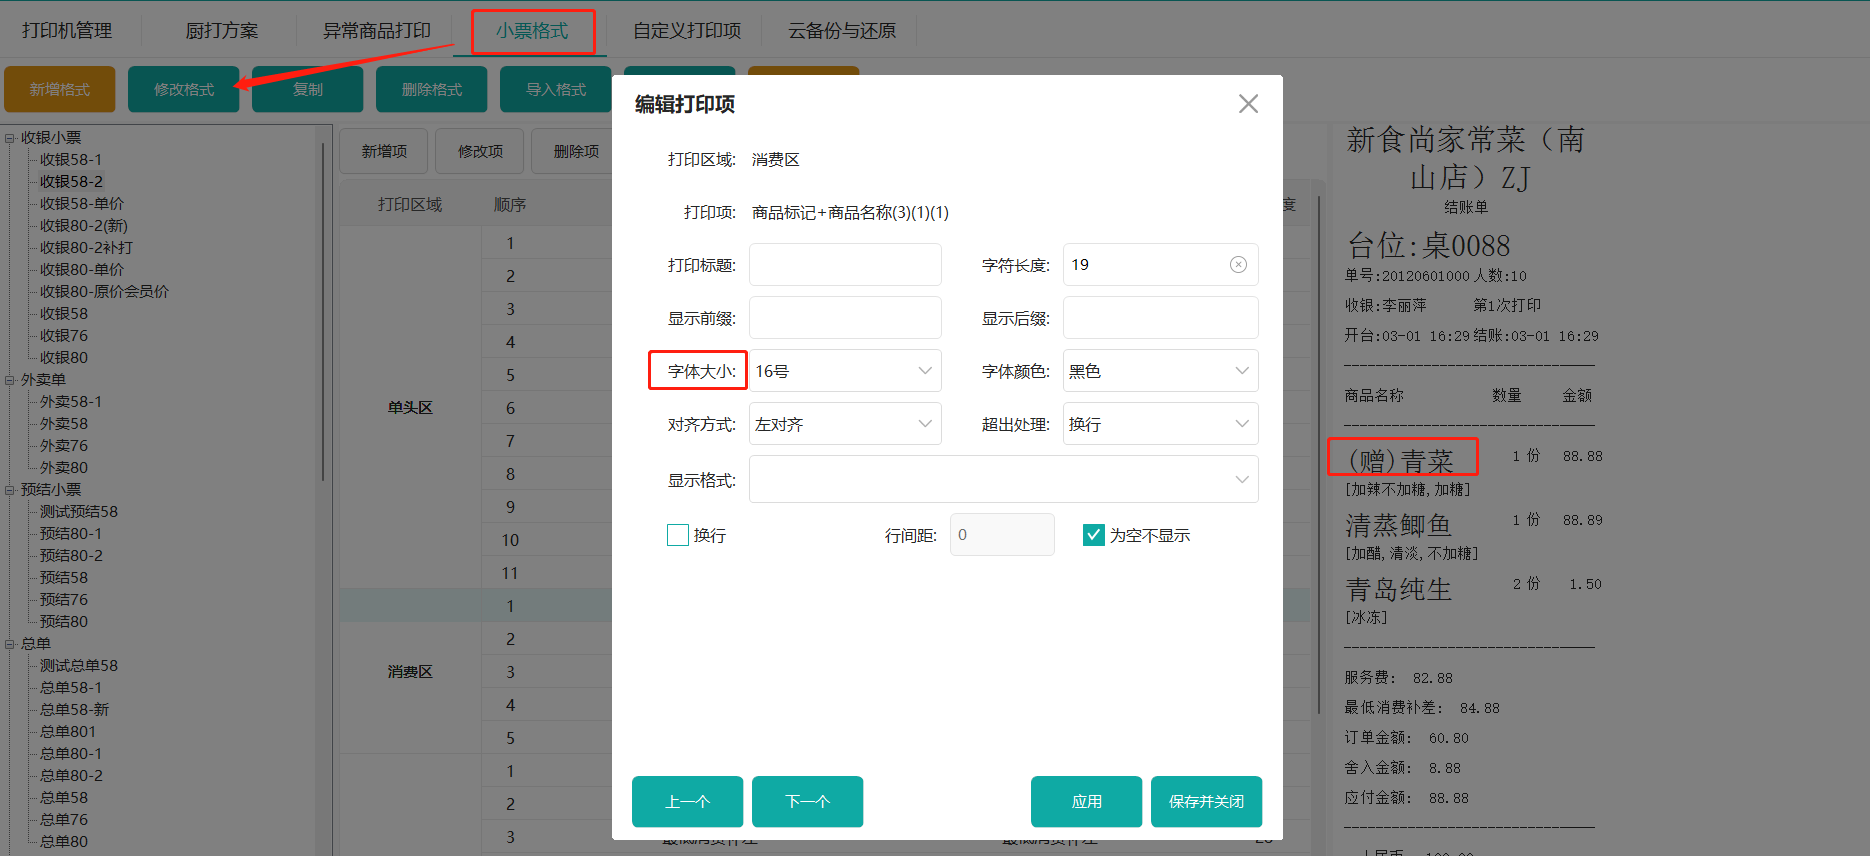The width and height of the screenshot is (1870, 856).
Task: Collapse the 收银小票 tree node
Action: click(x=10, y=138)
